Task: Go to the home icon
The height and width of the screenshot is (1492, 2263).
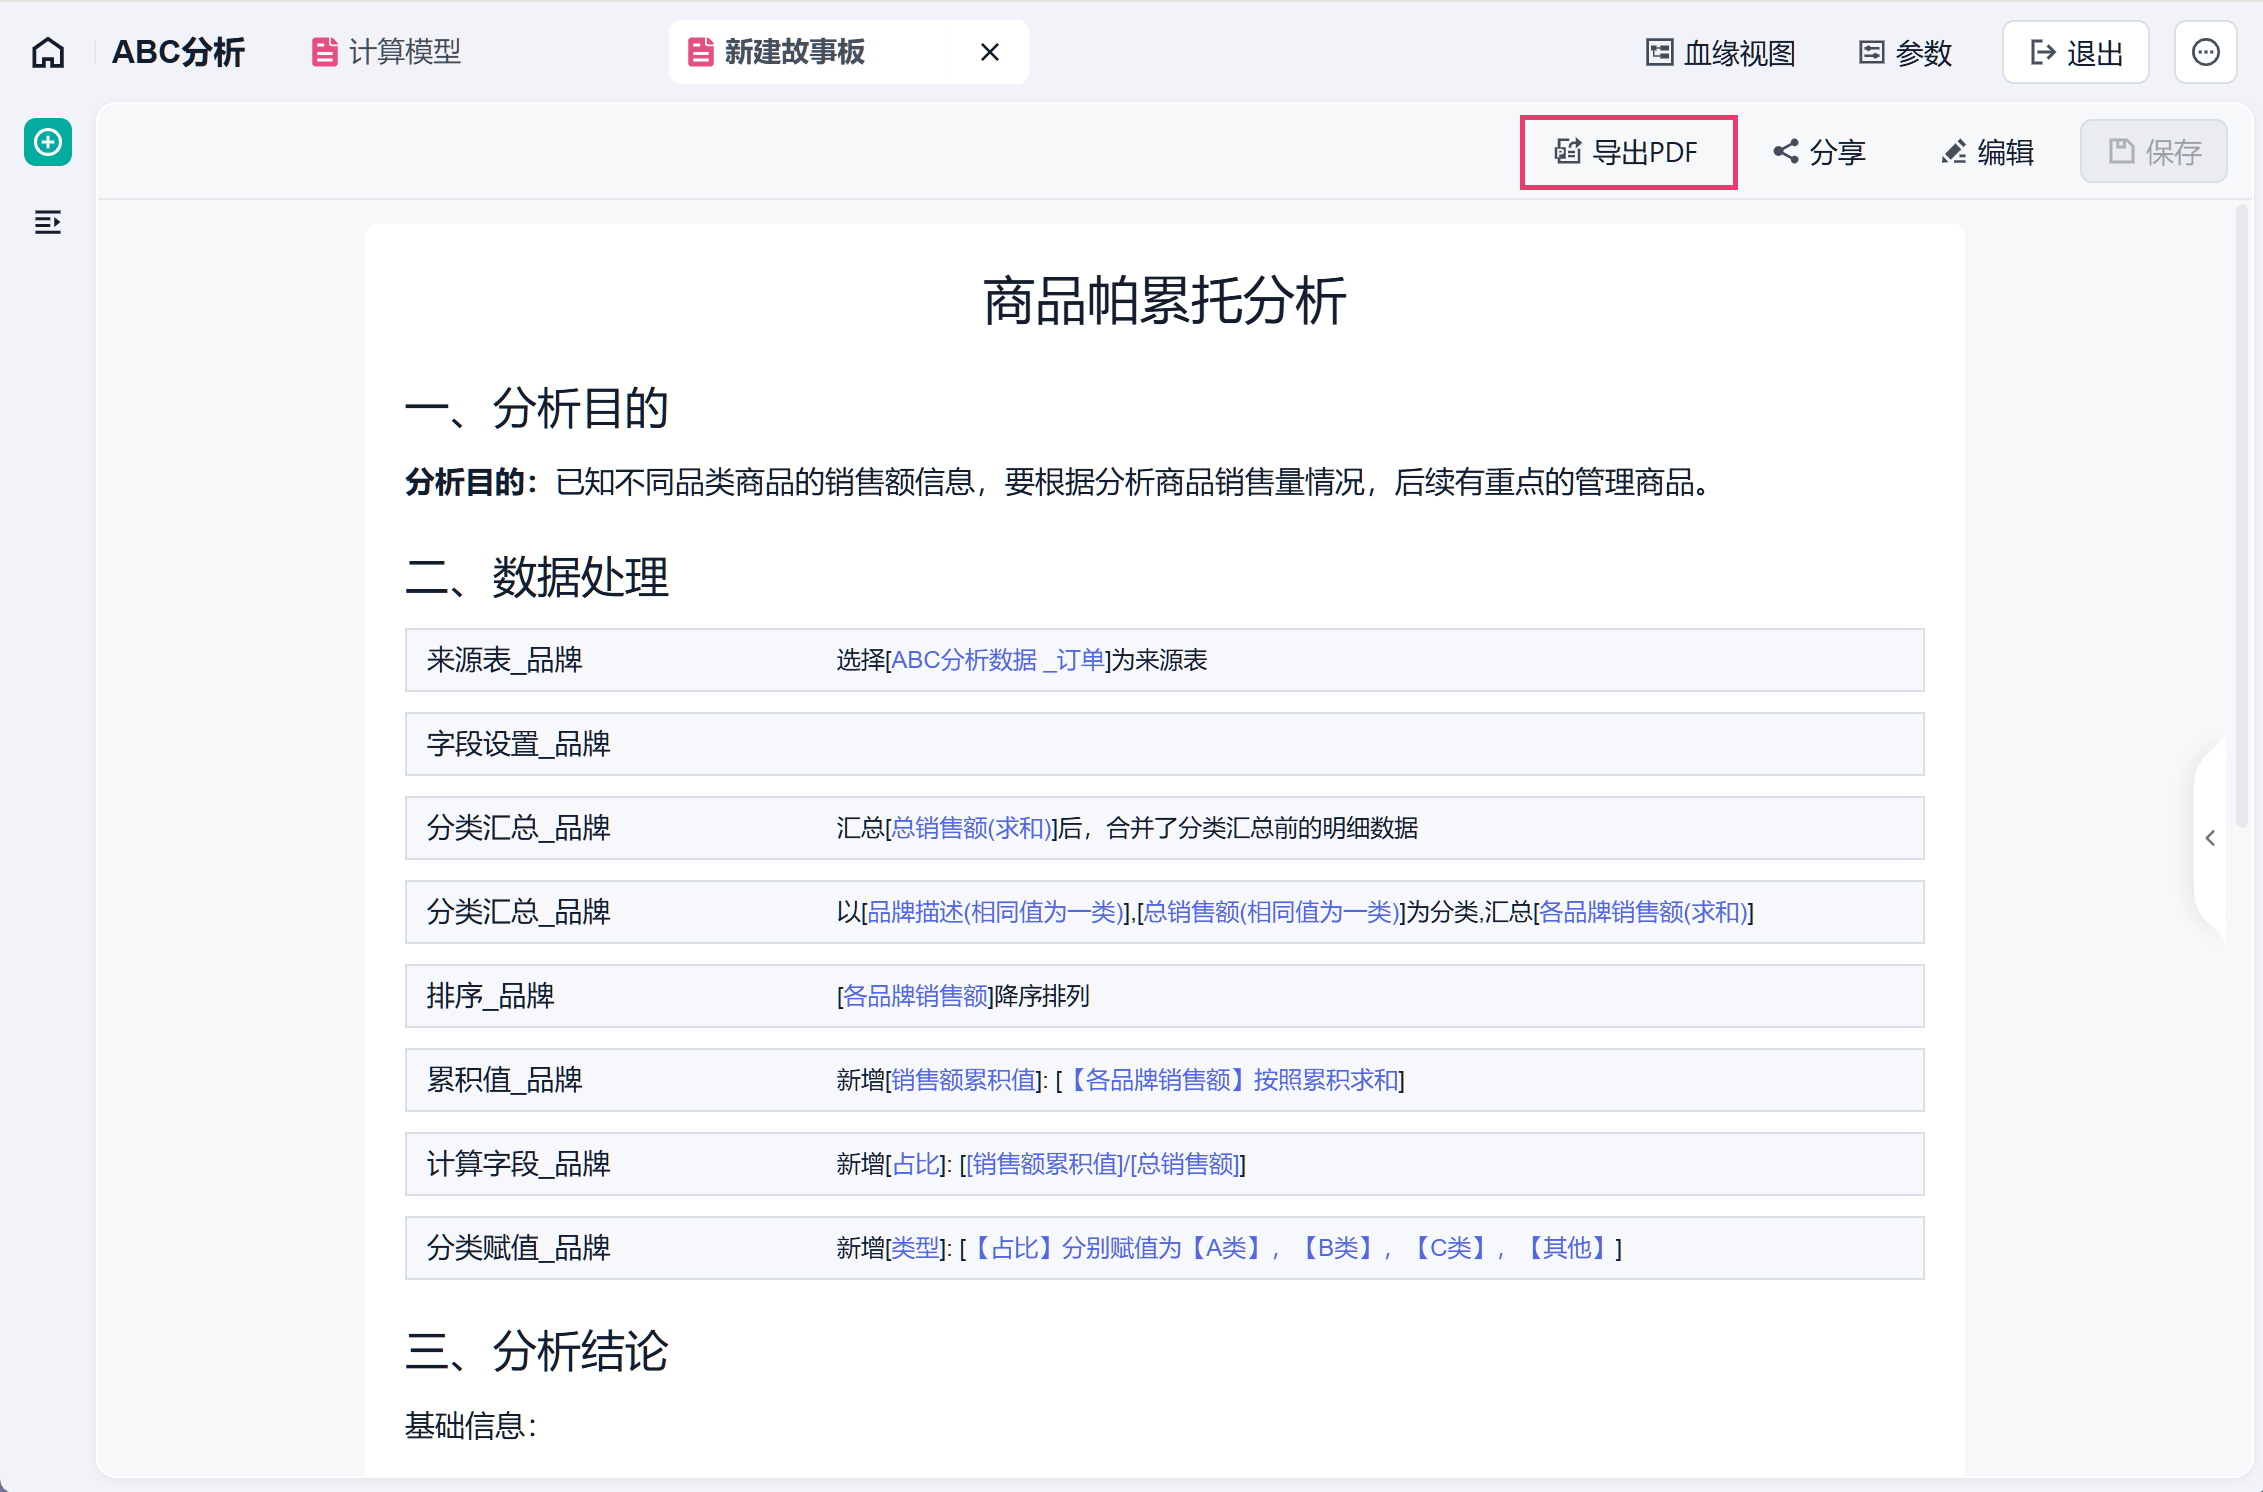Action: 48,52
